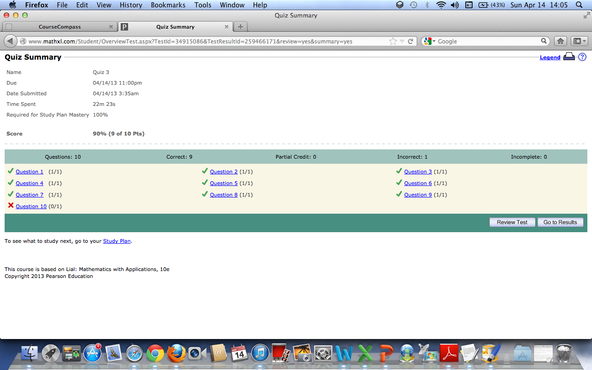592x370 pixels.
Task: Launch PowerPoint from the dock
Action: point(386,354)
